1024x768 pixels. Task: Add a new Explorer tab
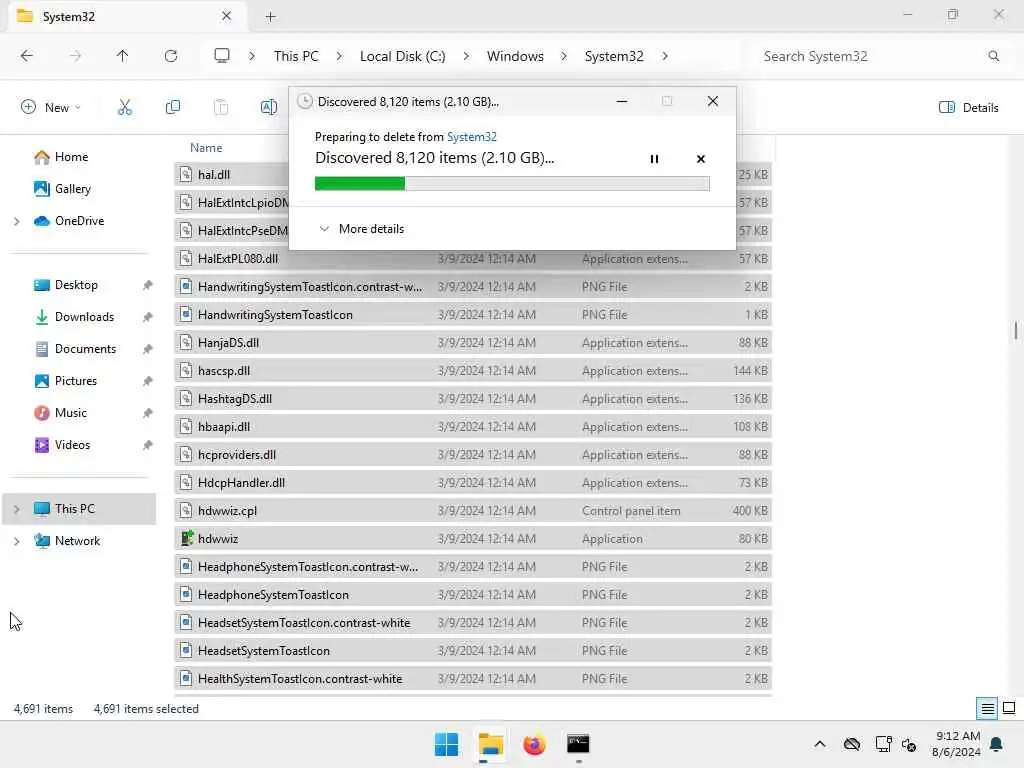coord(270,16)
